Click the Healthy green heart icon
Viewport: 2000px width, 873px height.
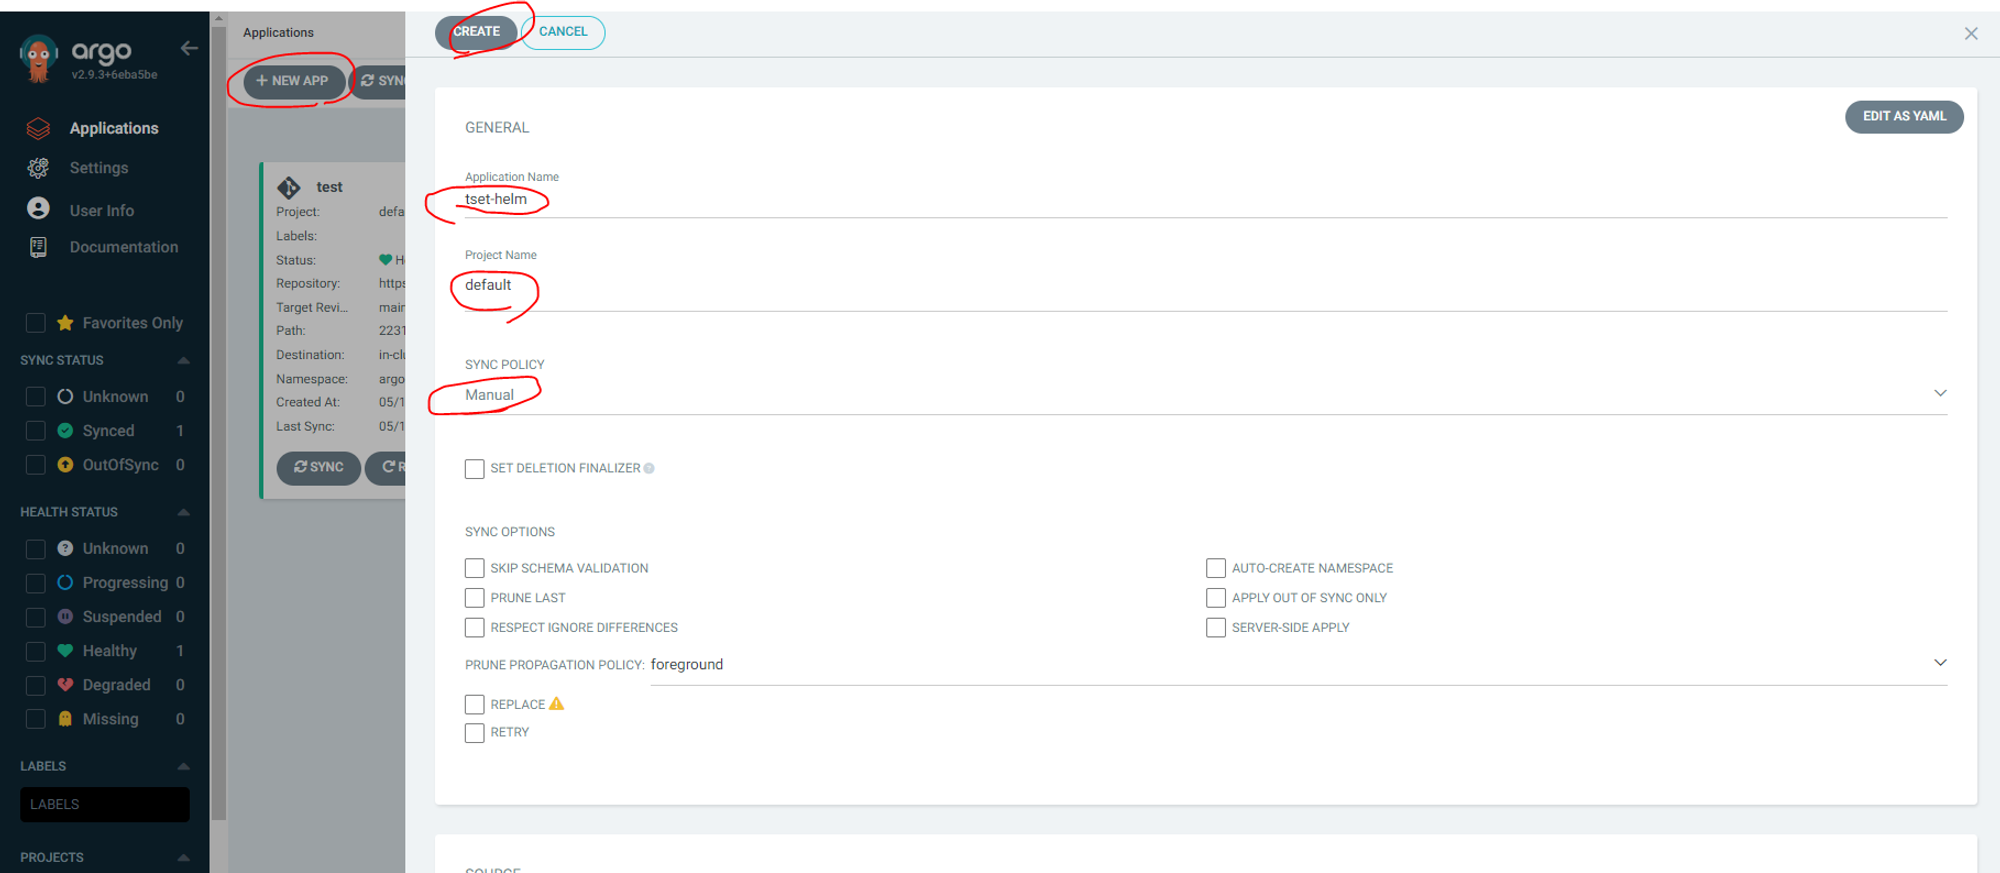(65, 650)
